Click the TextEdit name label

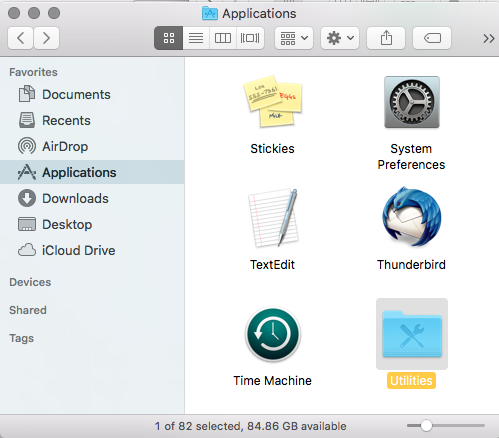coord(272,265)
